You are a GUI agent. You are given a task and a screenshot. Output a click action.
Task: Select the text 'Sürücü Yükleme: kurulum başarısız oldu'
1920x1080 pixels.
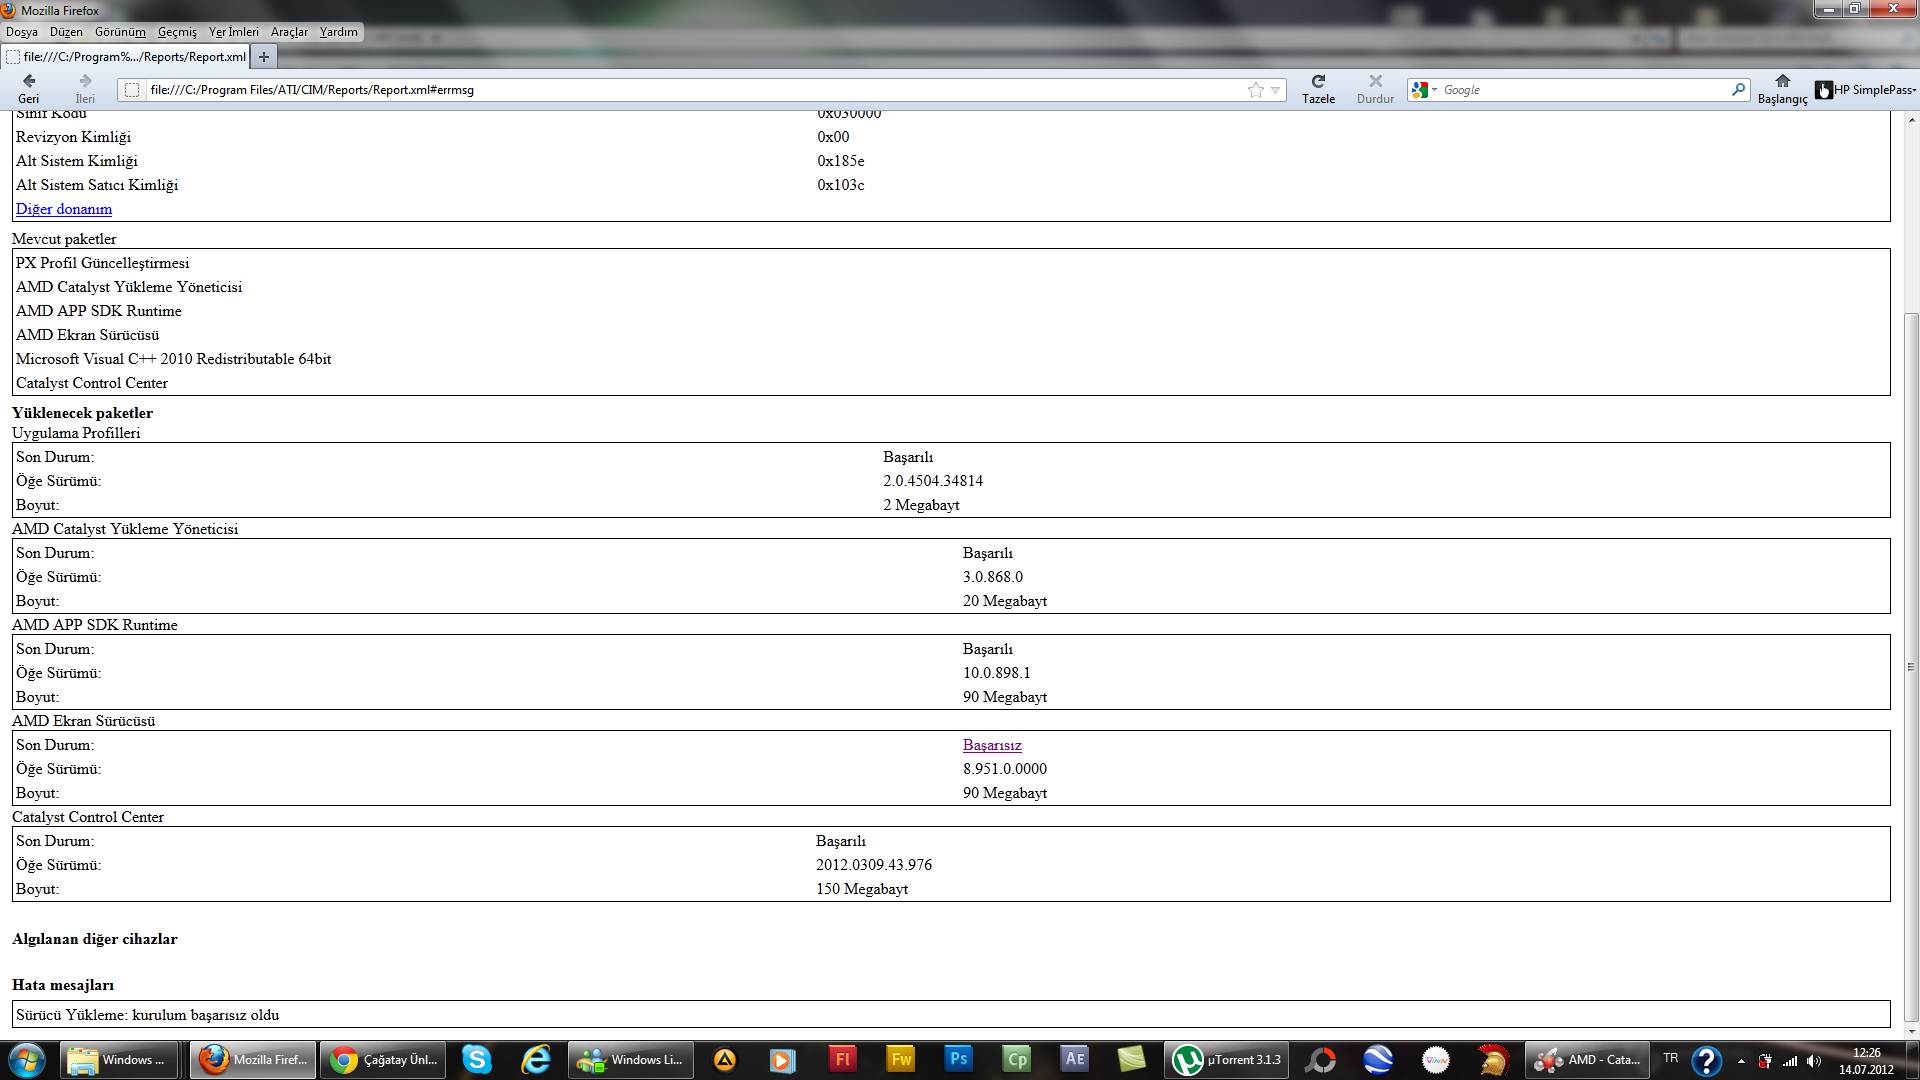click(147, 1015)
